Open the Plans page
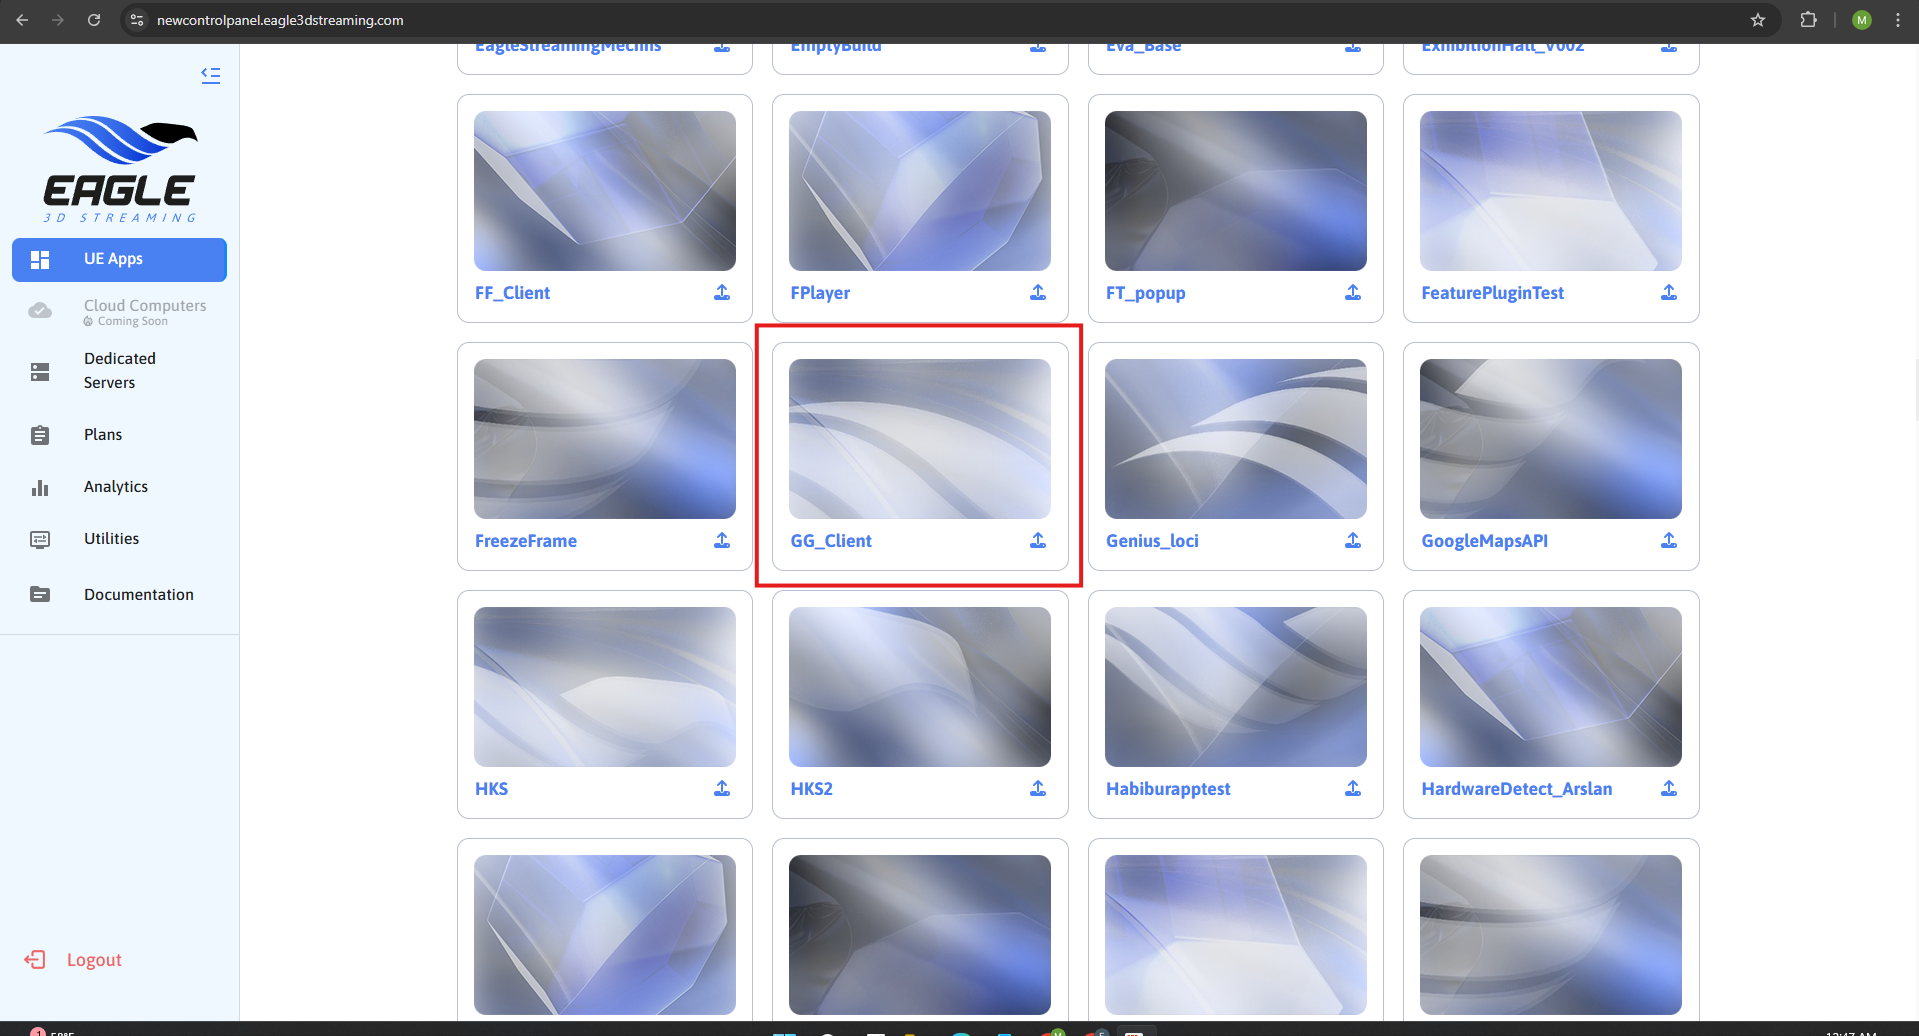1919x1036 pixels. (103, 435)
